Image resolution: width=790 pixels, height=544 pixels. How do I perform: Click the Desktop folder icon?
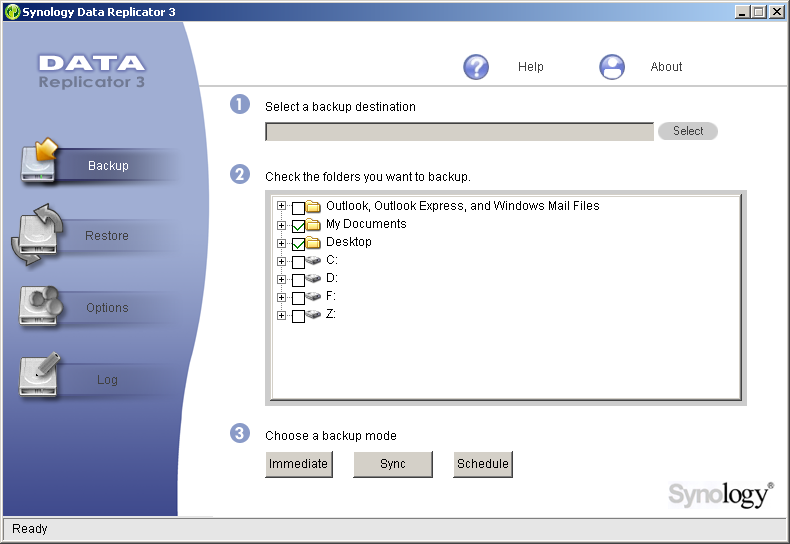click(313, 242)
